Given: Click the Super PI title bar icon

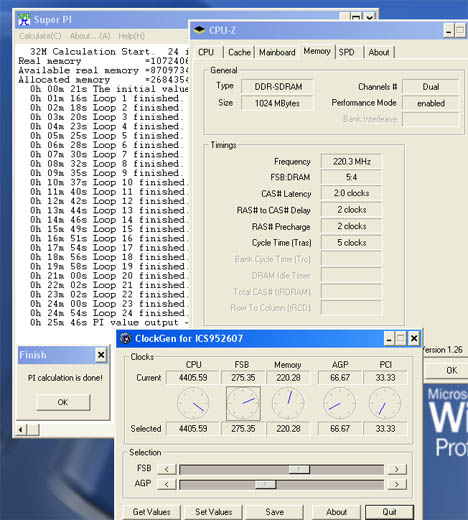Looking at the screenshot, I should pyautogui.click(x=24, y=20).
